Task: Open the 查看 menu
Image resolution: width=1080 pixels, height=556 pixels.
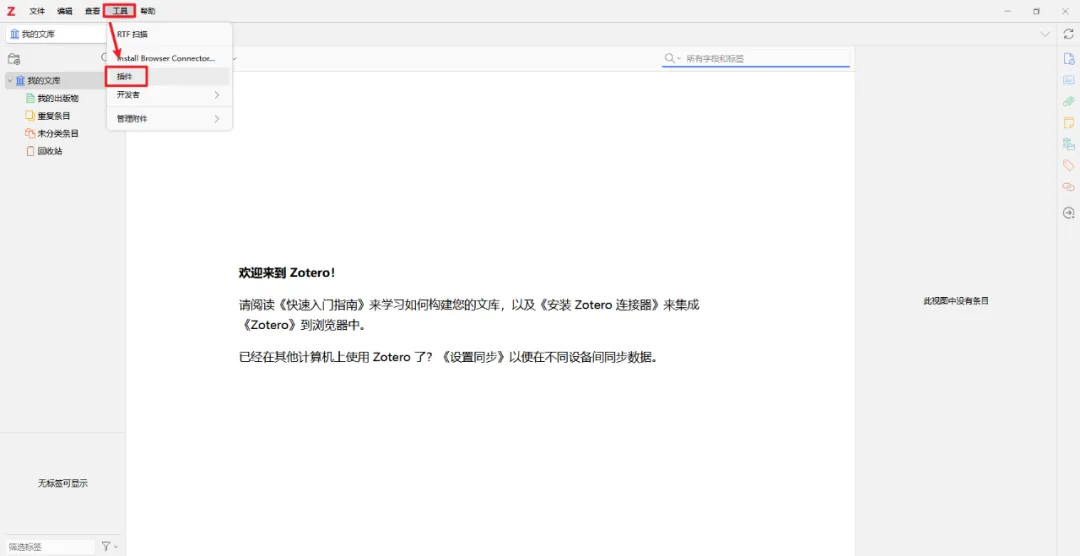Action: tap(92, 11)
